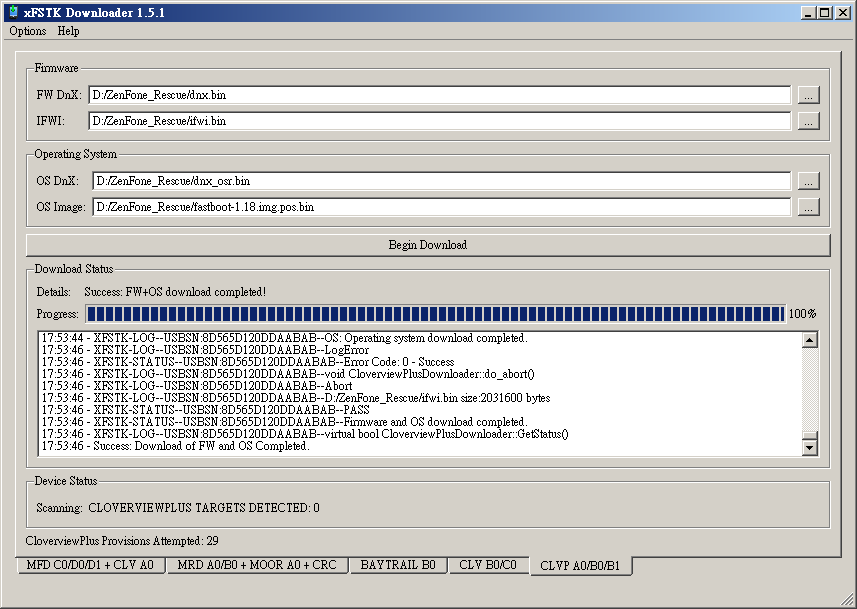857x609 pixels.
Task: Browse for a different IFWI file
Action: click(810, 120)
